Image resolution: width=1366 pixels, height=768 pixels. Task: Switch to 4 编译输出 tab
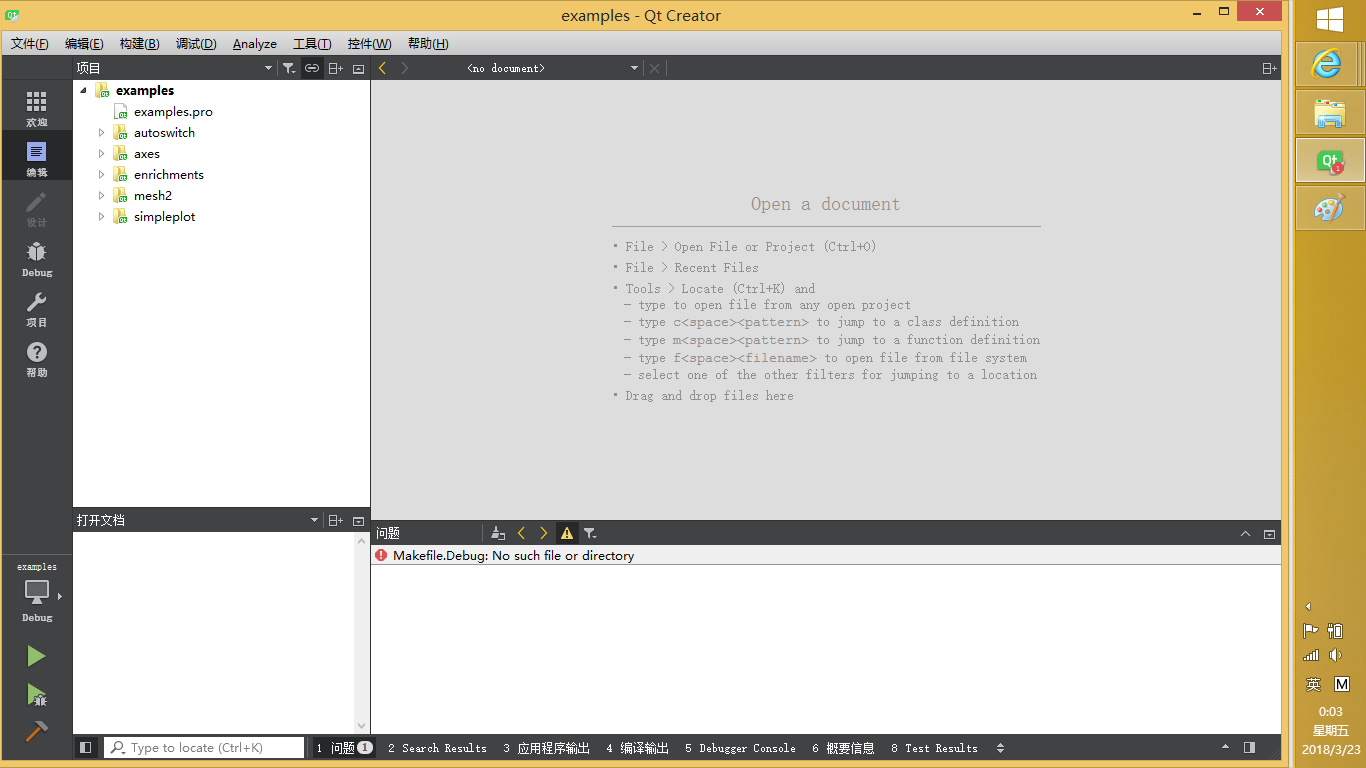point(638,748)
